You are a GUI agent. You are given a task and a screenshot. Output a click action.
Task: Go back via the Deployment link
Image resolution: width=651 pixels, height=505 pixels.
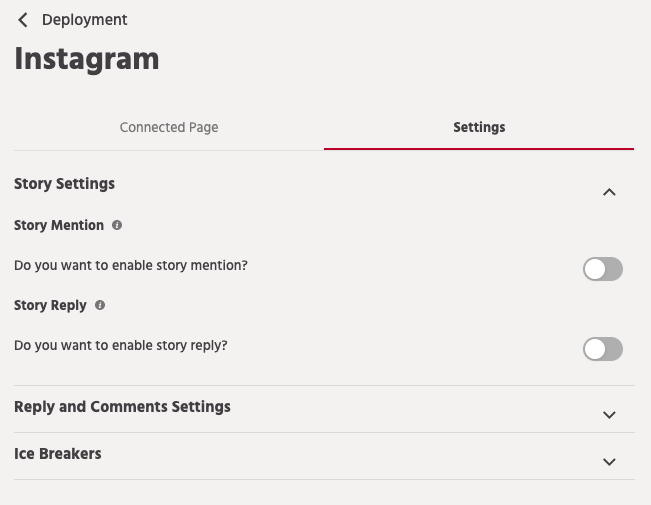pos(84,20)
